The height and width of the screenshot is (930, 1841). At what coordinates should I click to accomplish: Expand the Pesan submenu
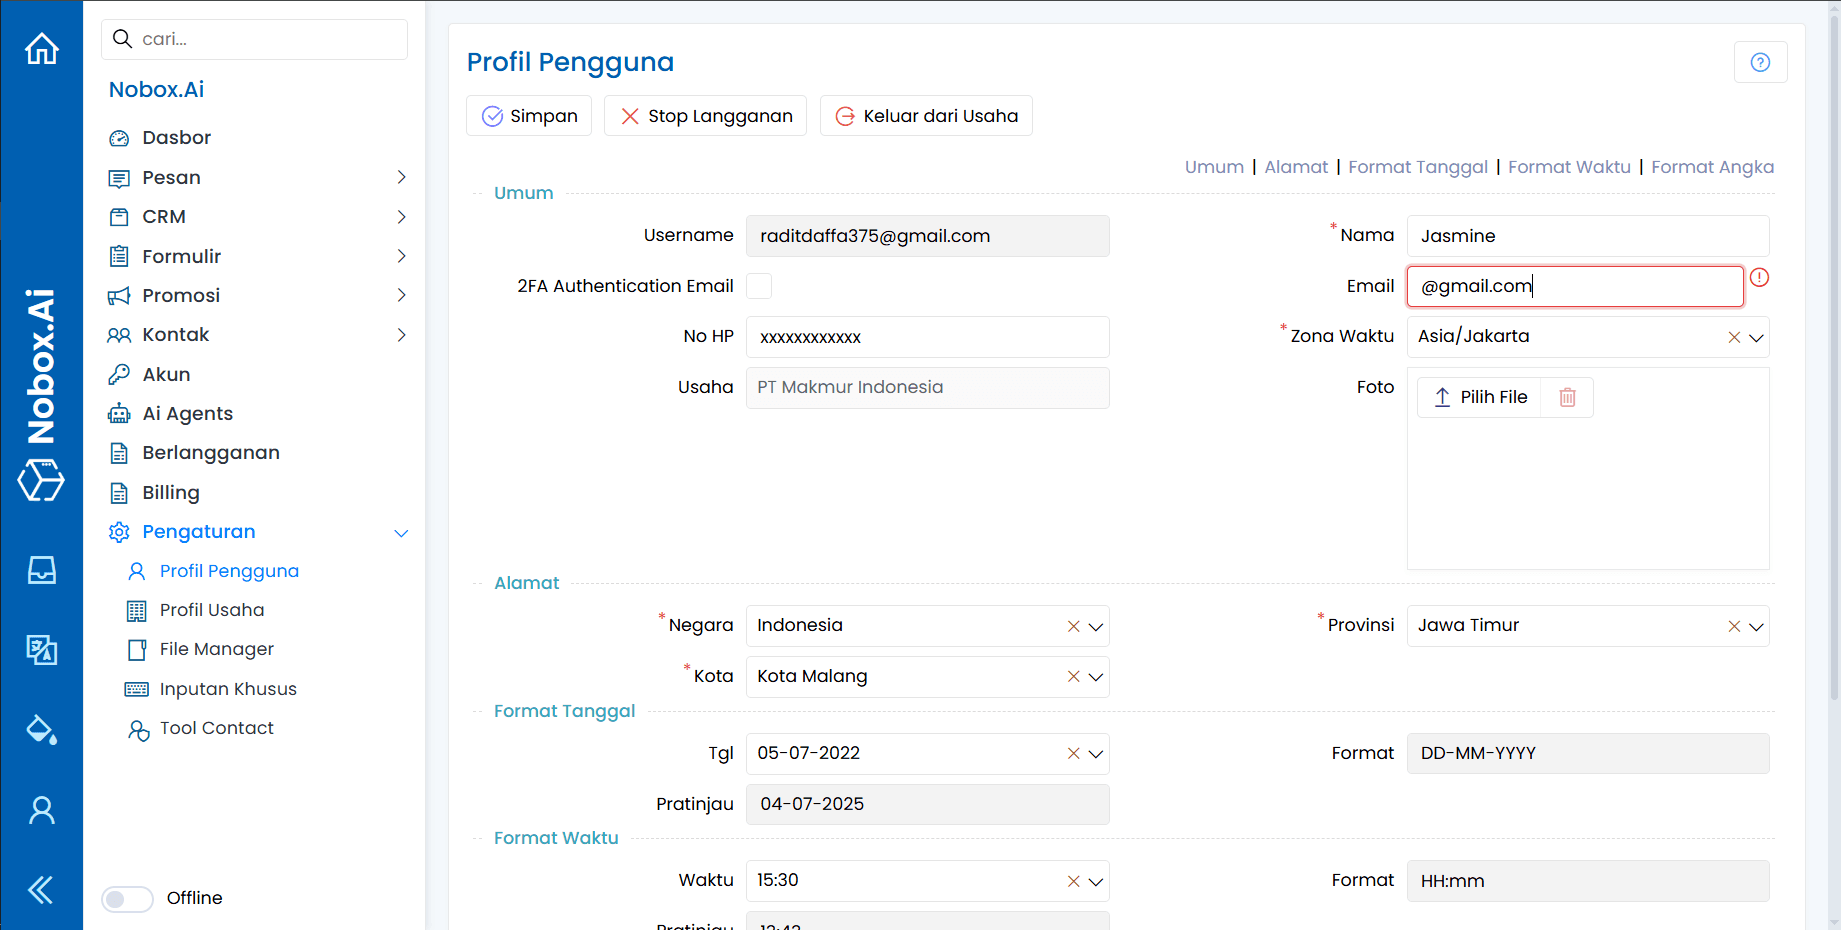pos(401,177)
